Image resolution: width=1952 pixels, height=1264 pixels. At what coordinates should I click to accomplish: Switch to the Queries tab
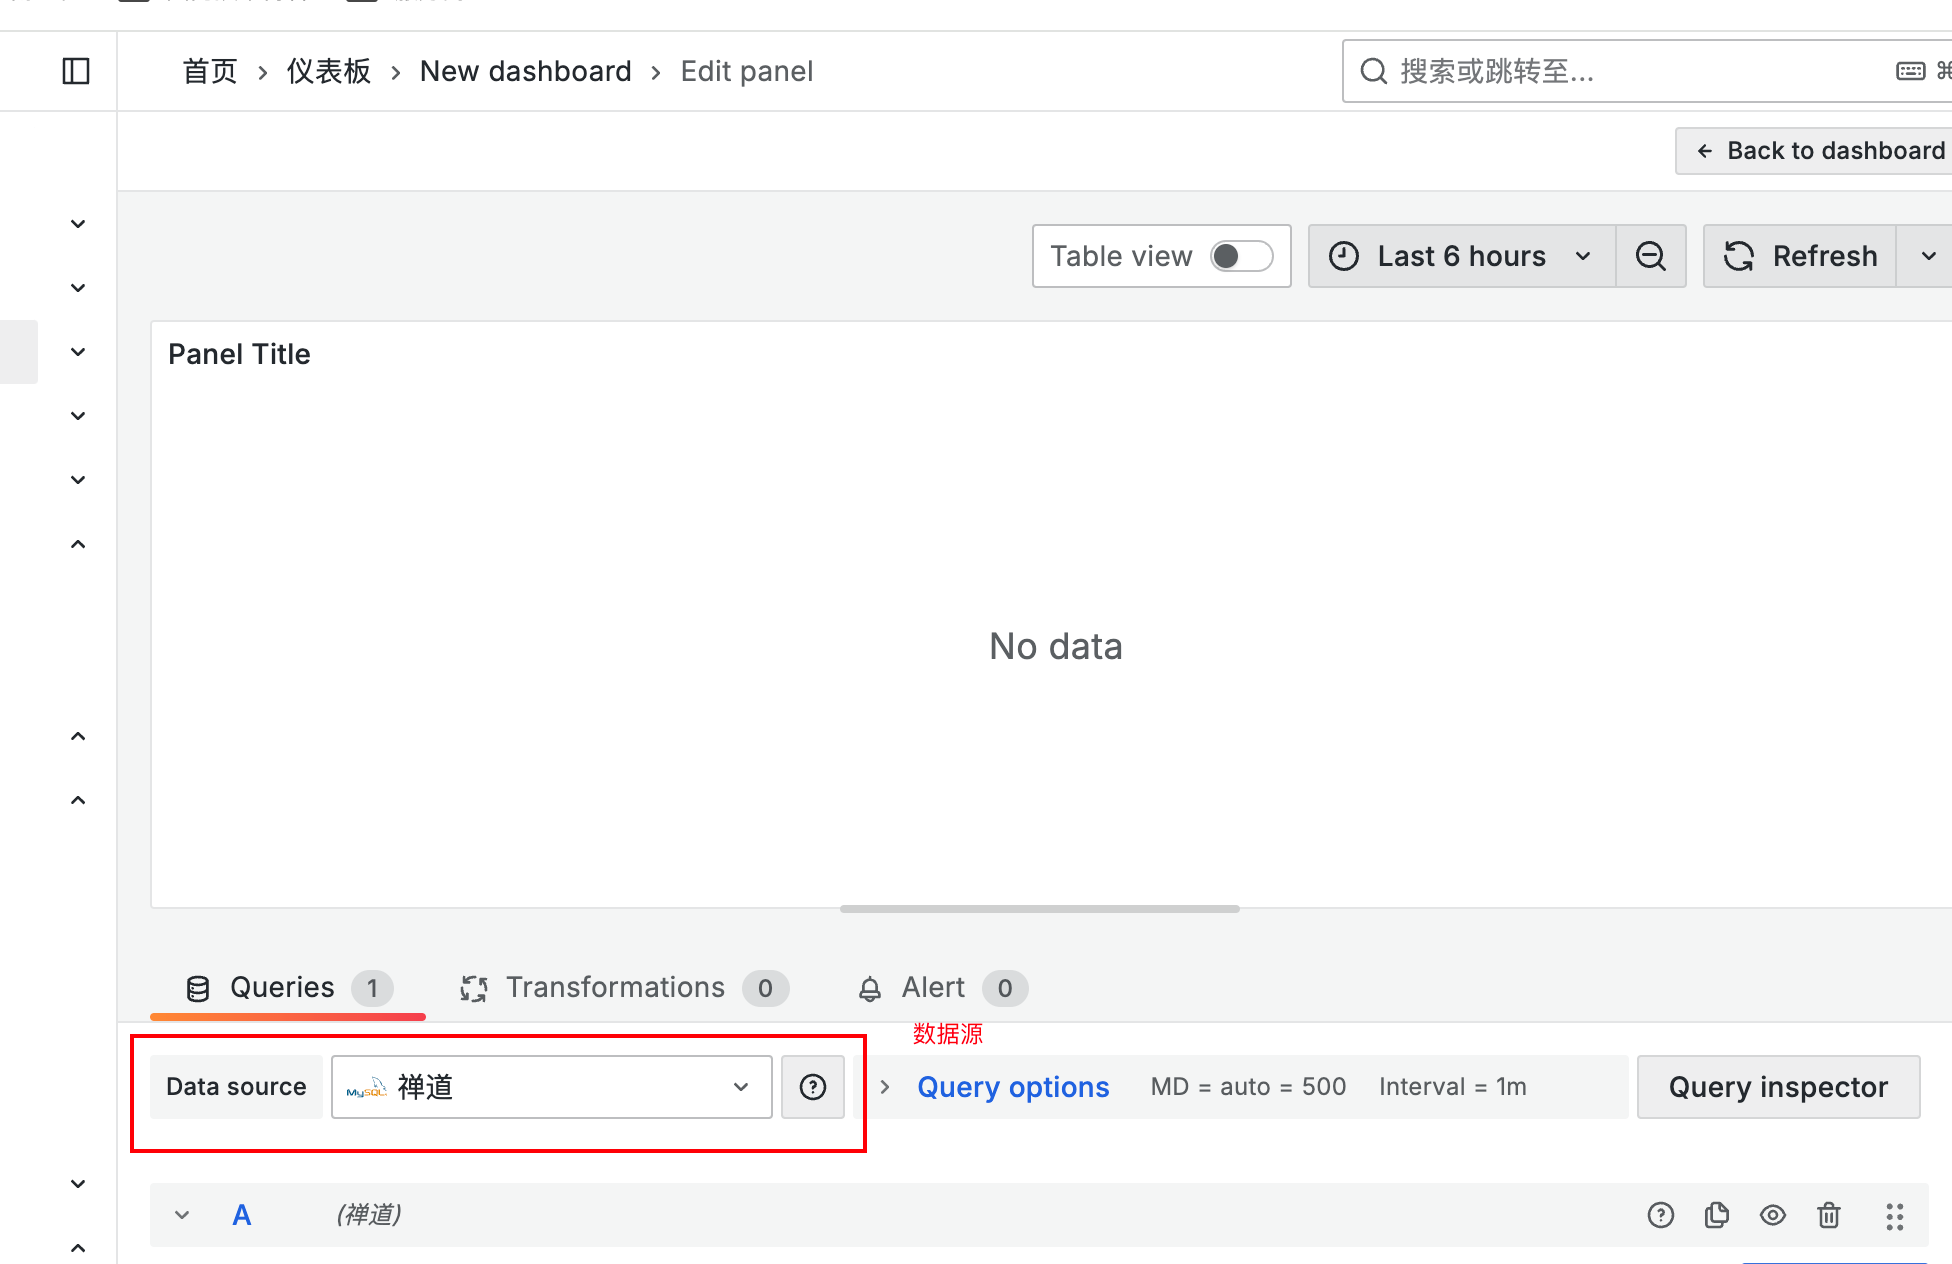pyautogui.click(x=288, y=988)
